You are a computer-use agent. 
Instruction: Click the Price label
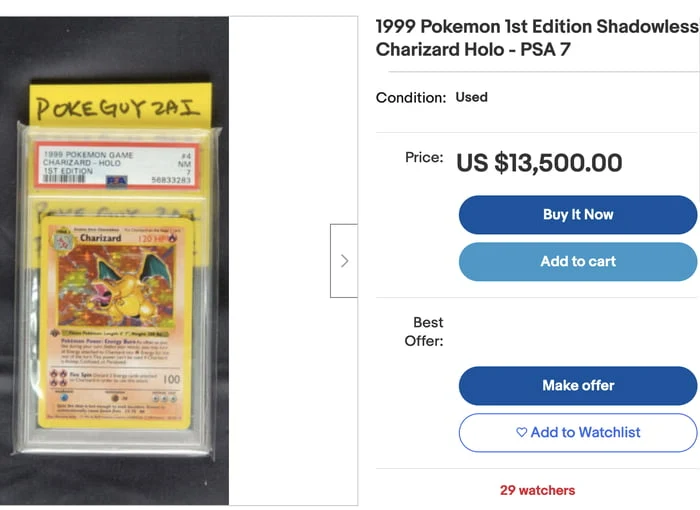424,158
